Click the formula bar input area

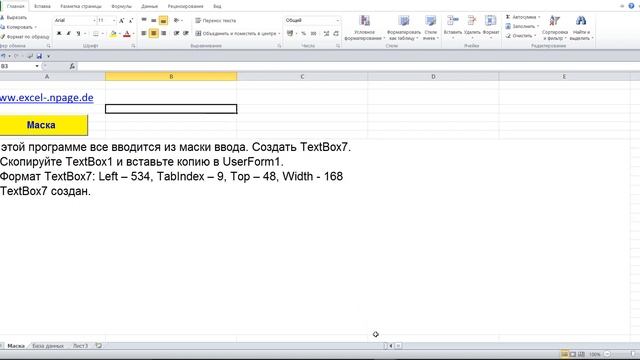358,66
